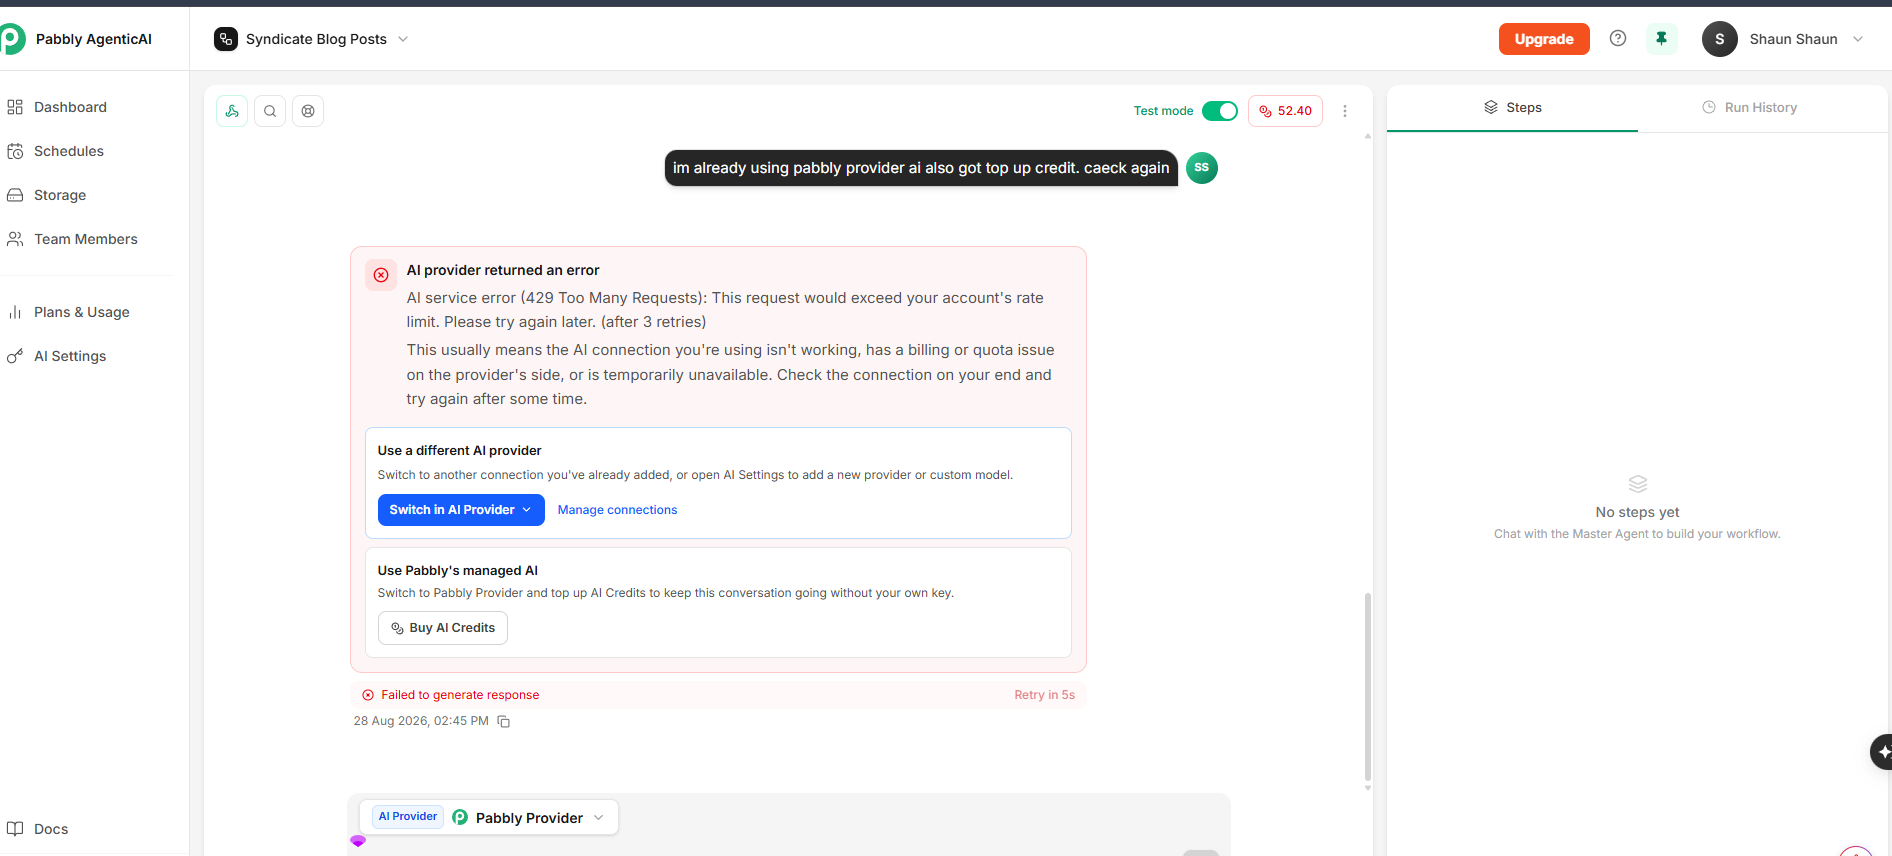This screenshot has height=856, width=1892.
Task: Click the '28 Aug 2026, 02:45 PM' timestamp
Action: point(421,721)
